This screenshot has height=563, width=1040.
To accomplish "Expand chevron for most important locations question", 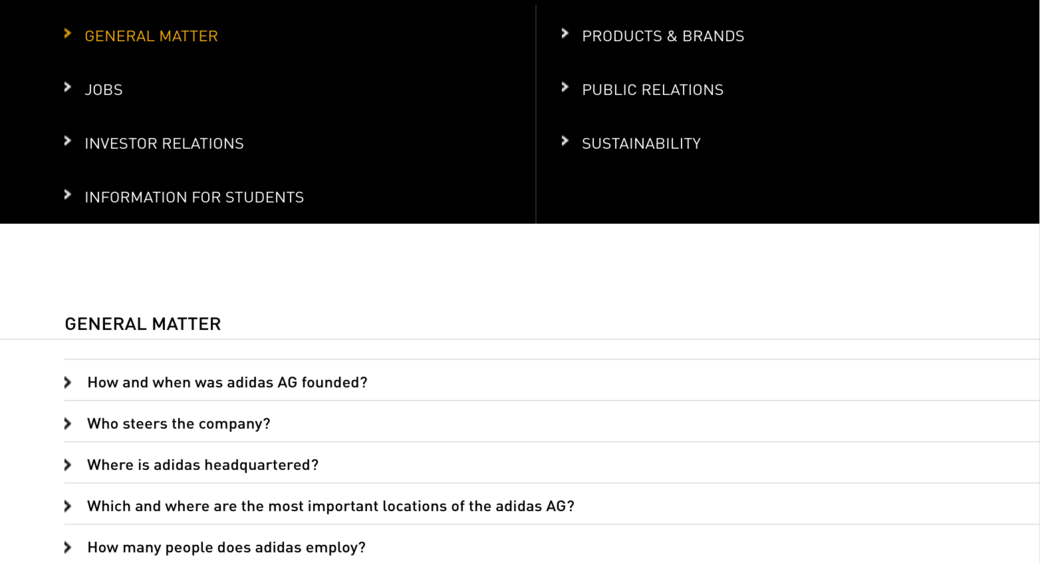I will point(68,507).
